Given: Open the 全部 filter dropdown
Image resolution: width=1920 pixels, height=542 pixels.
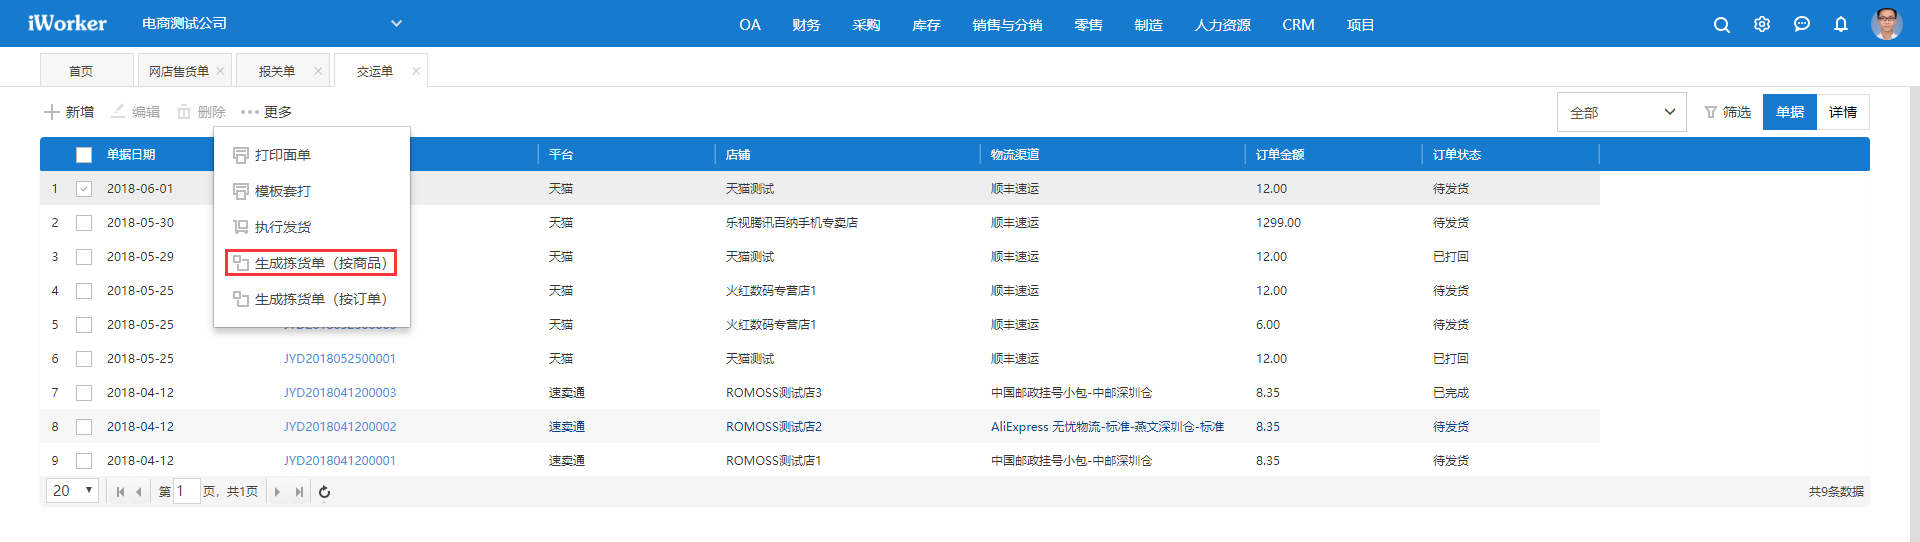Looking at the screenshot, I should [1621, 112].
